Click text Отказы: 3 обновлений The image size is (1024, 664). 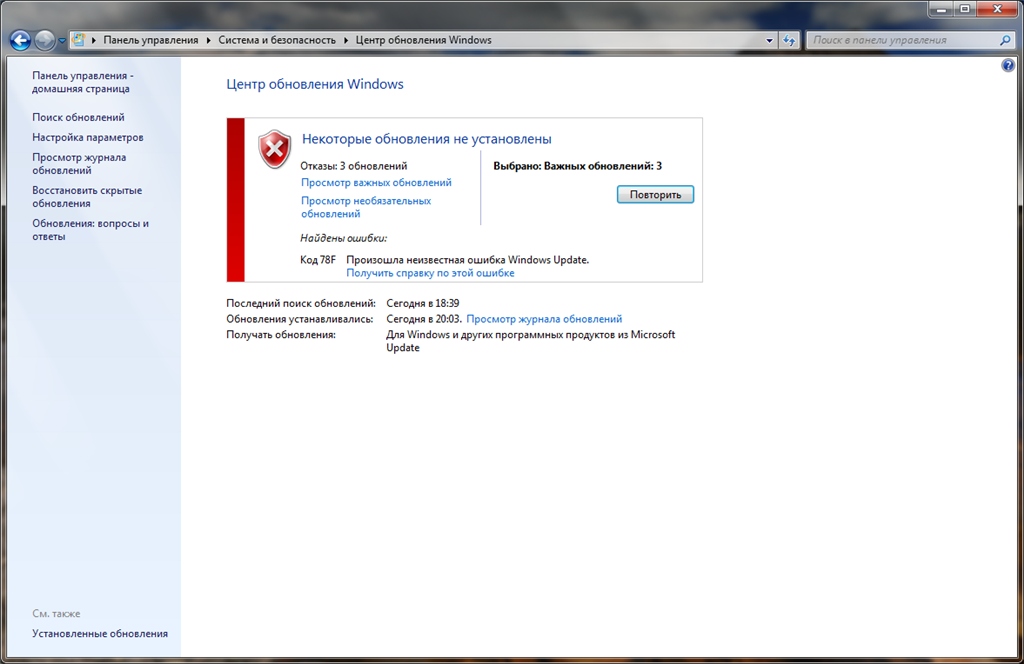(x=353, y=166)
